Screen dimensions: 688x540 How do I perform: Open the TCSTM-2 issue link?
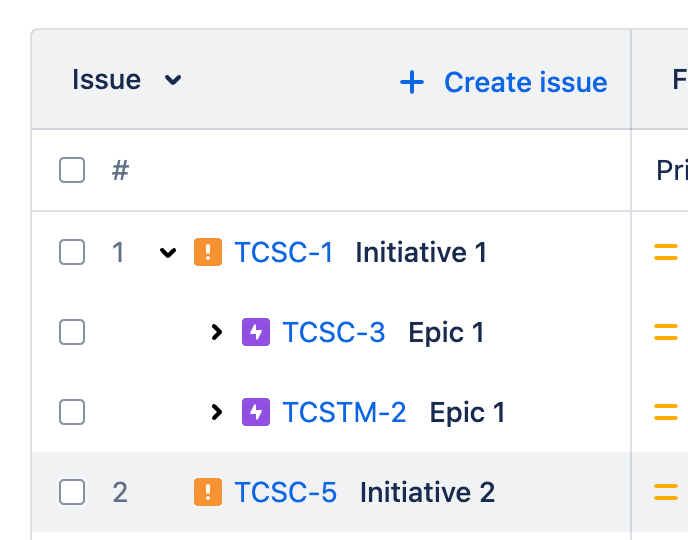344,412
